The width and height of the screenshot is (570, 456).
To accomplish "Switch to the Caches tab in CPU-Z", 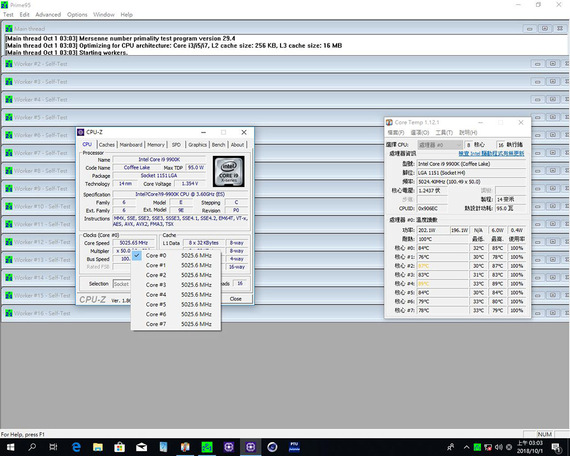I will [x=107, y=145].
